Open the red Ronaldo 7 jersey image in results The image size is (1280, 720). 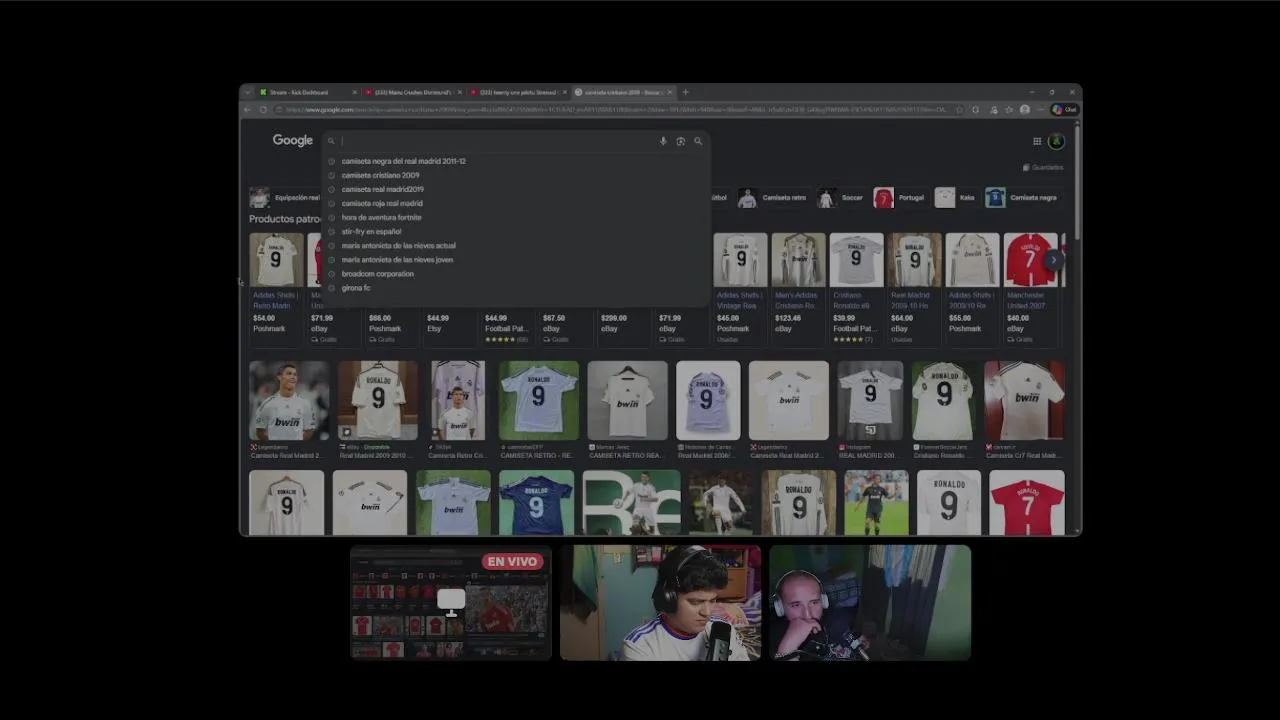(x=1027, y=502)
